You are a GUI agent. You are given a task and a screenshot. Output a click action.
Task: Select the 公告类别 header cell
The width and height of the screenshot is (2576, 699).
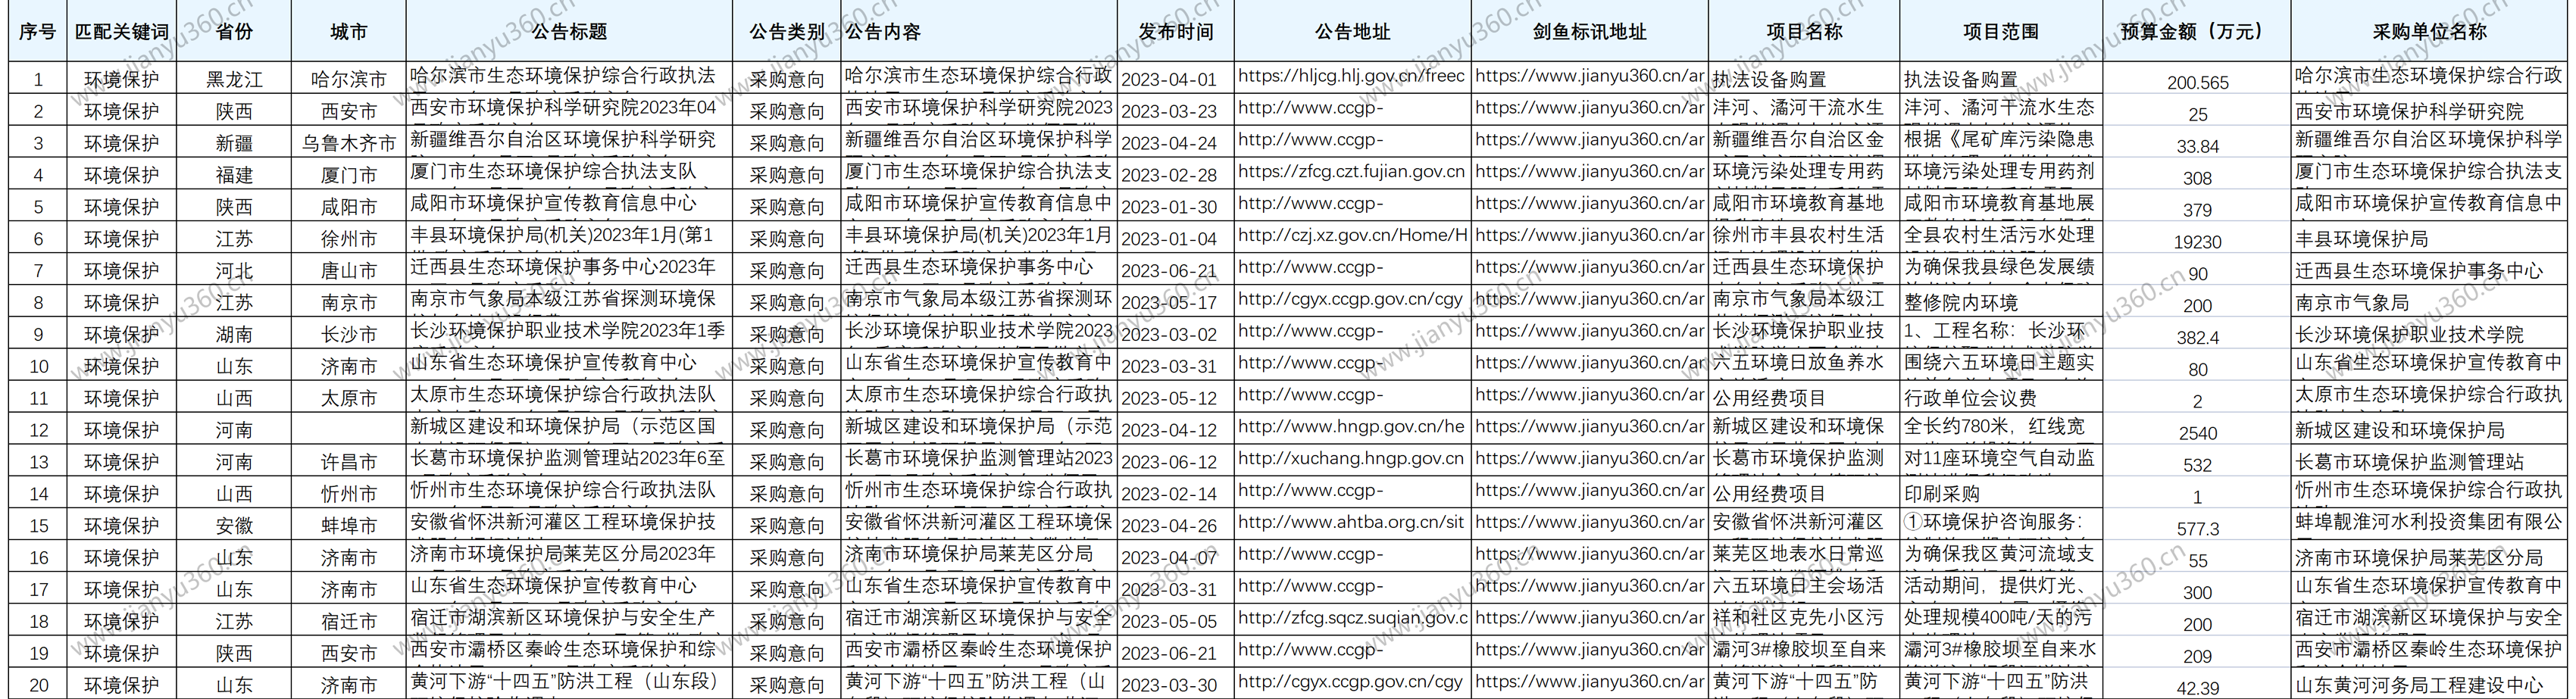click(x=787, y=32)
